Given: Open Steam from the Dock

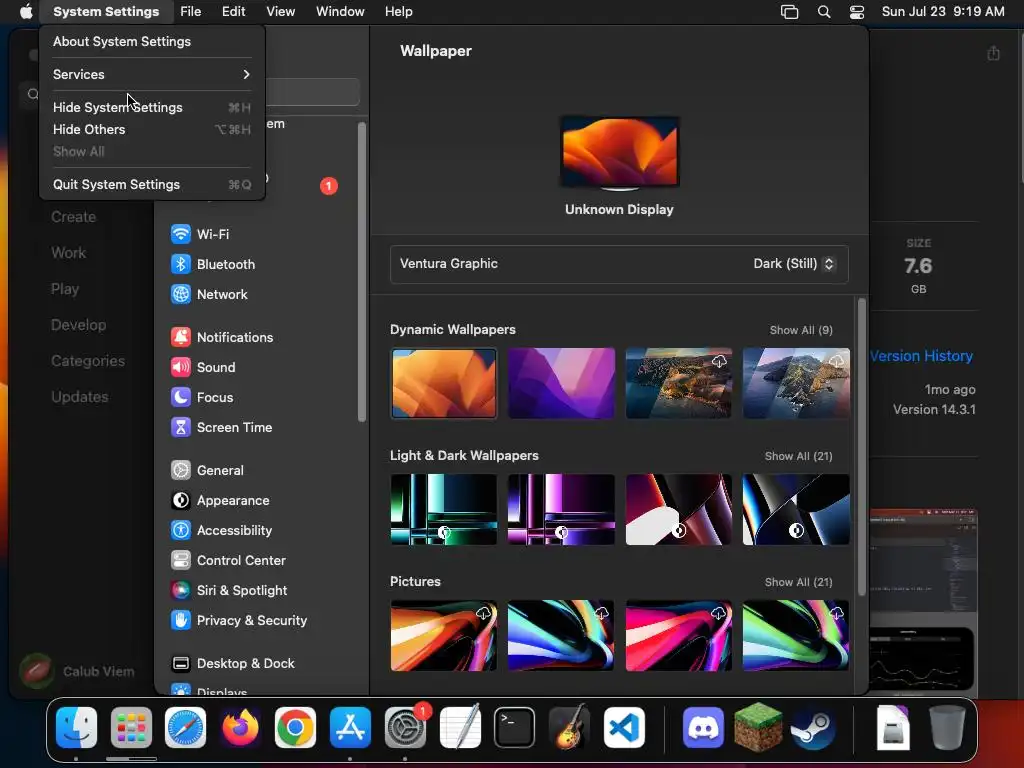Looking at the screenshot, I should point(812,728).
